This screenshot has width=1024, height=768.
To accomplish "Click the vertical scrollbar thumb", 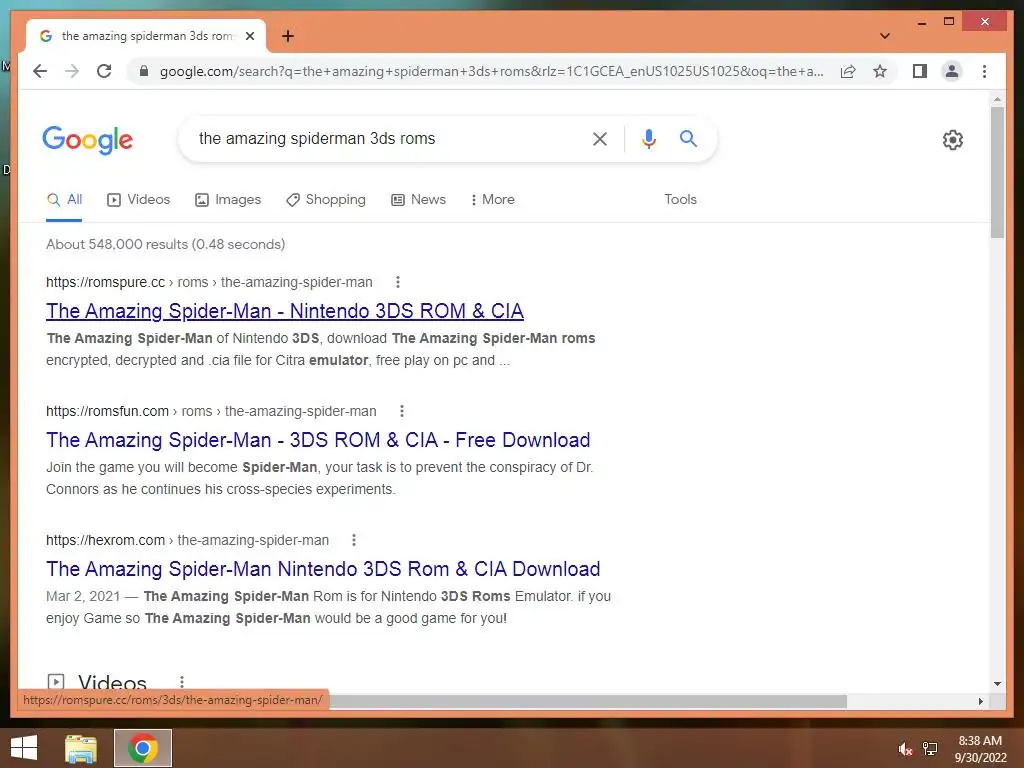I will pyautogui.click(x=997, y=172).
